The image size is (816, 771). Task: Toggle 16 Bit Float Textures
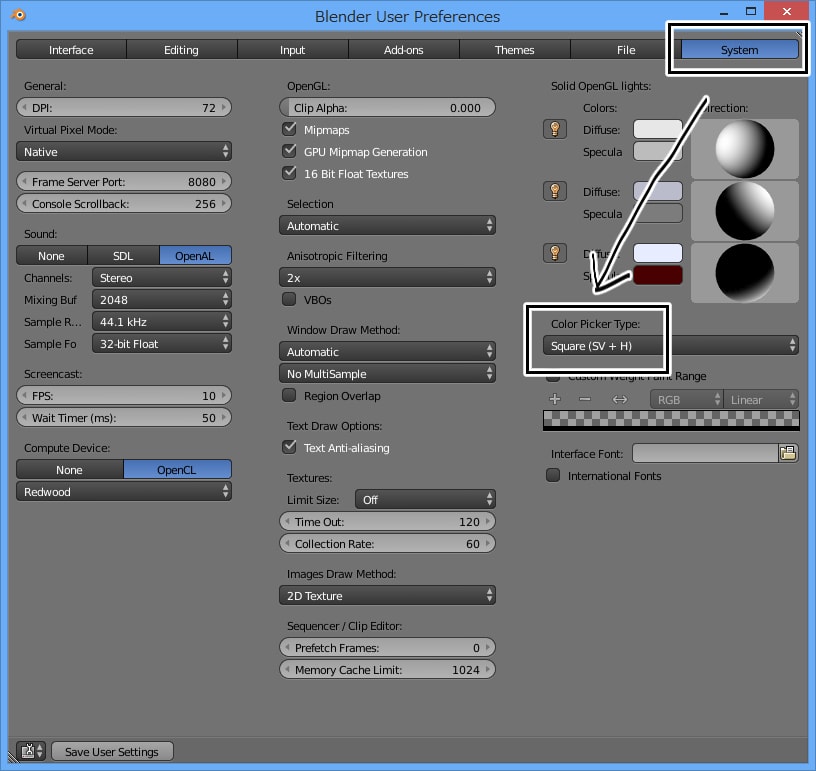pyautogui.click(x=289, y=173)
